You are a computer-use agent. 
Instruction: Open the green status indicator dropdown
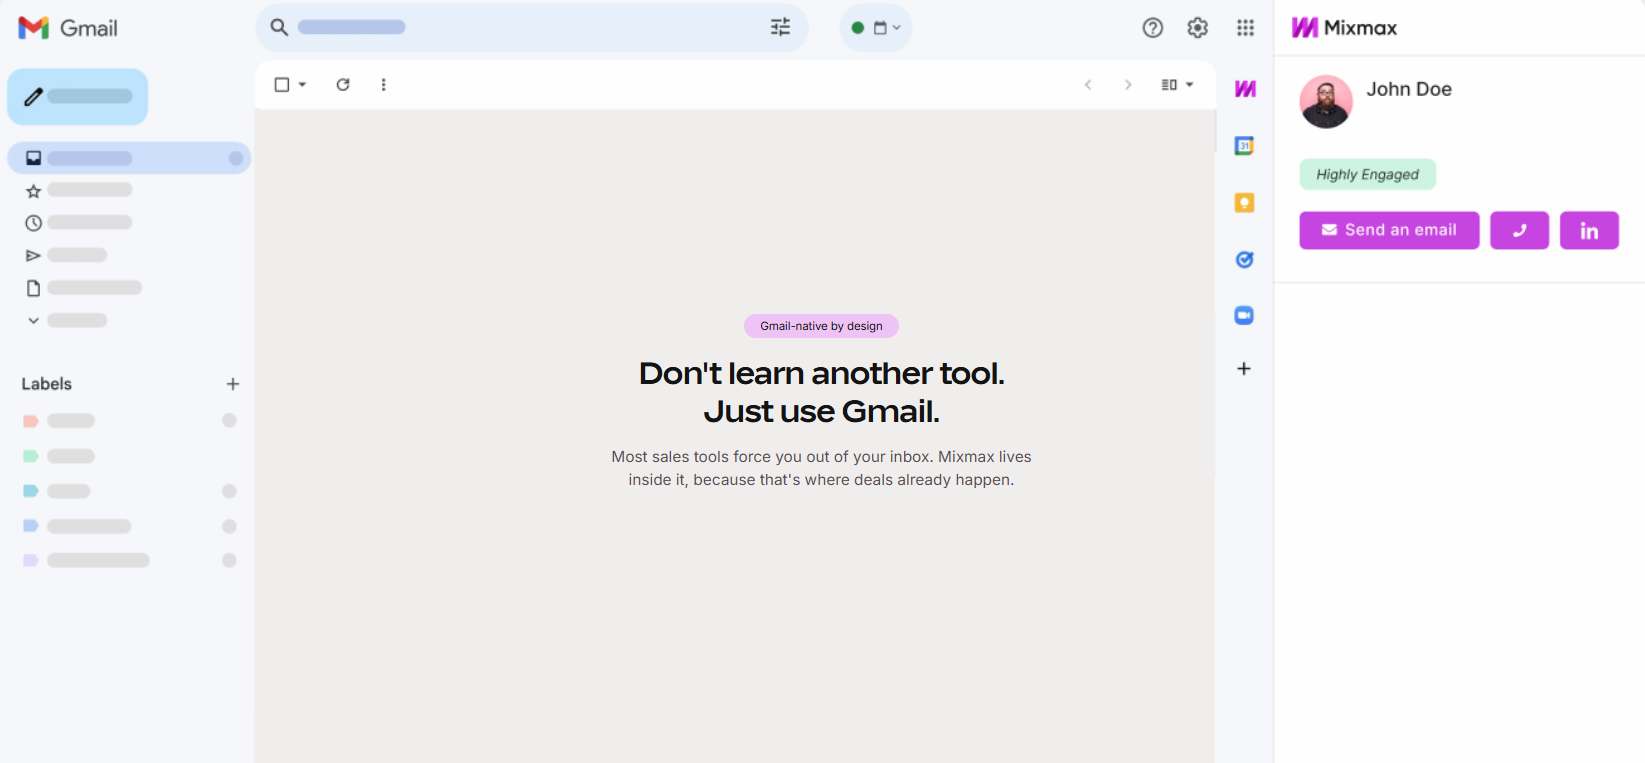coord(876,28)
